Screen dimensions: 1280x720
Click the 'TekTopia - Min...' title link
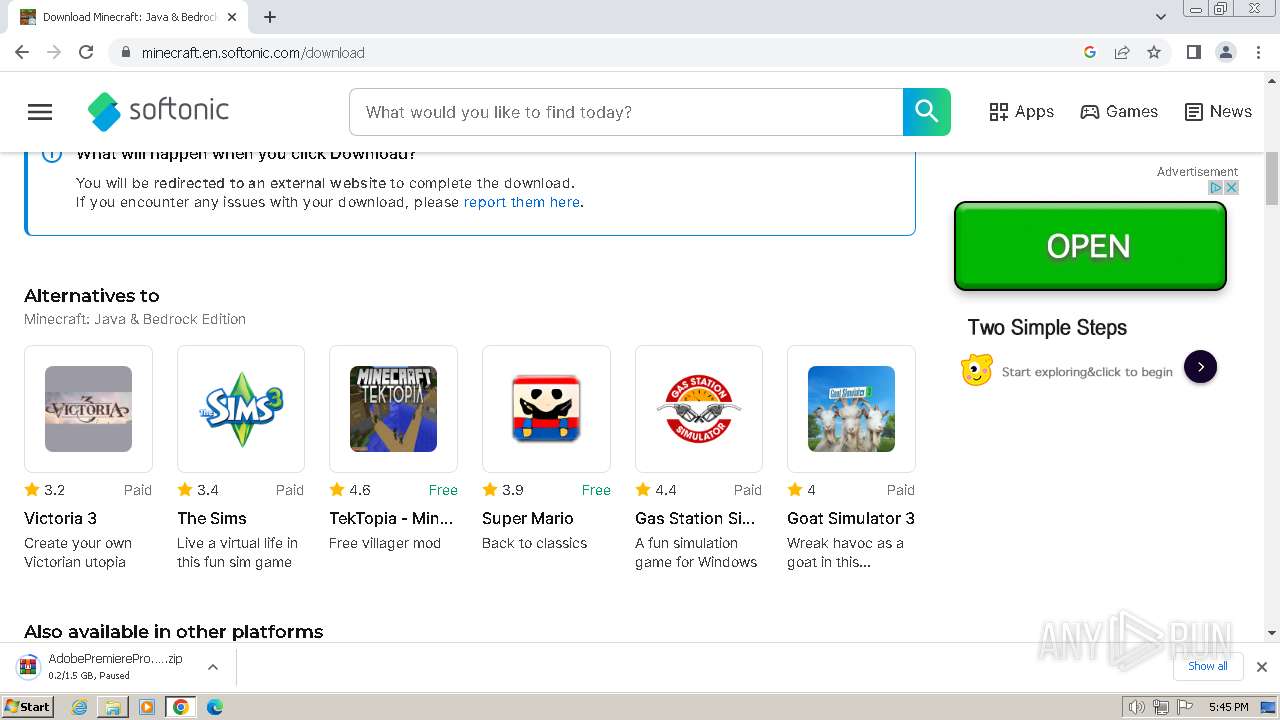click(x=391, y=518)
